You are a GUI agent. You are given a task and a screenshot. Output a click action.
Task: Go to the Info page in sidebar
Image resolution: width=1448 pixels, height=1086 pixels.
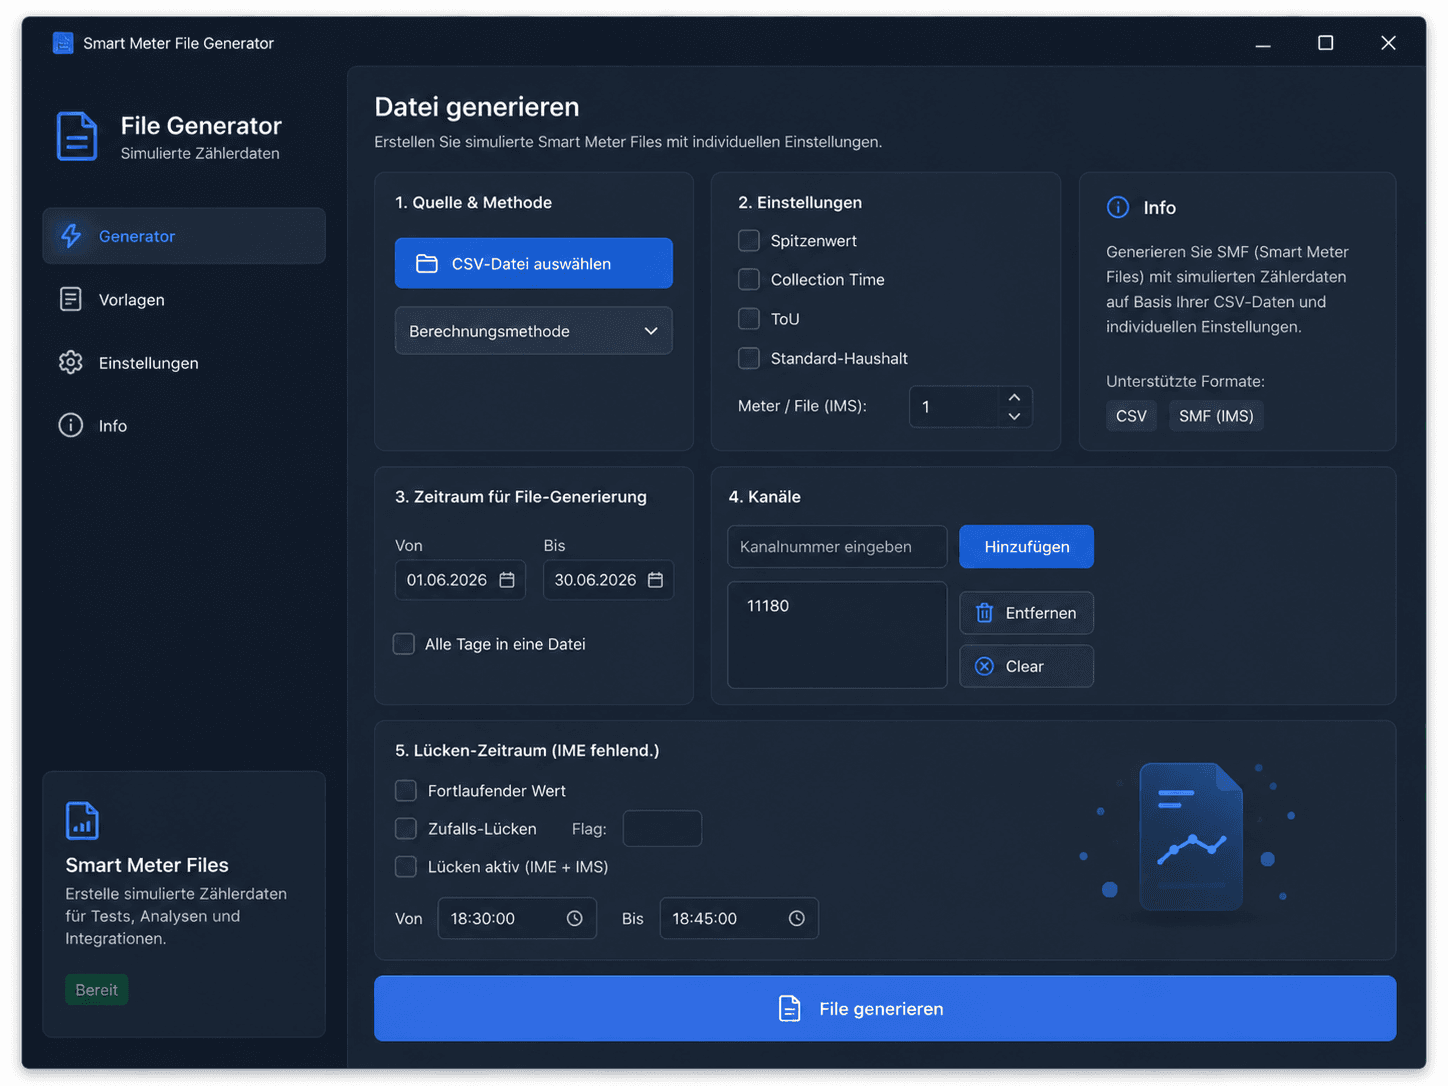[184, 425]
